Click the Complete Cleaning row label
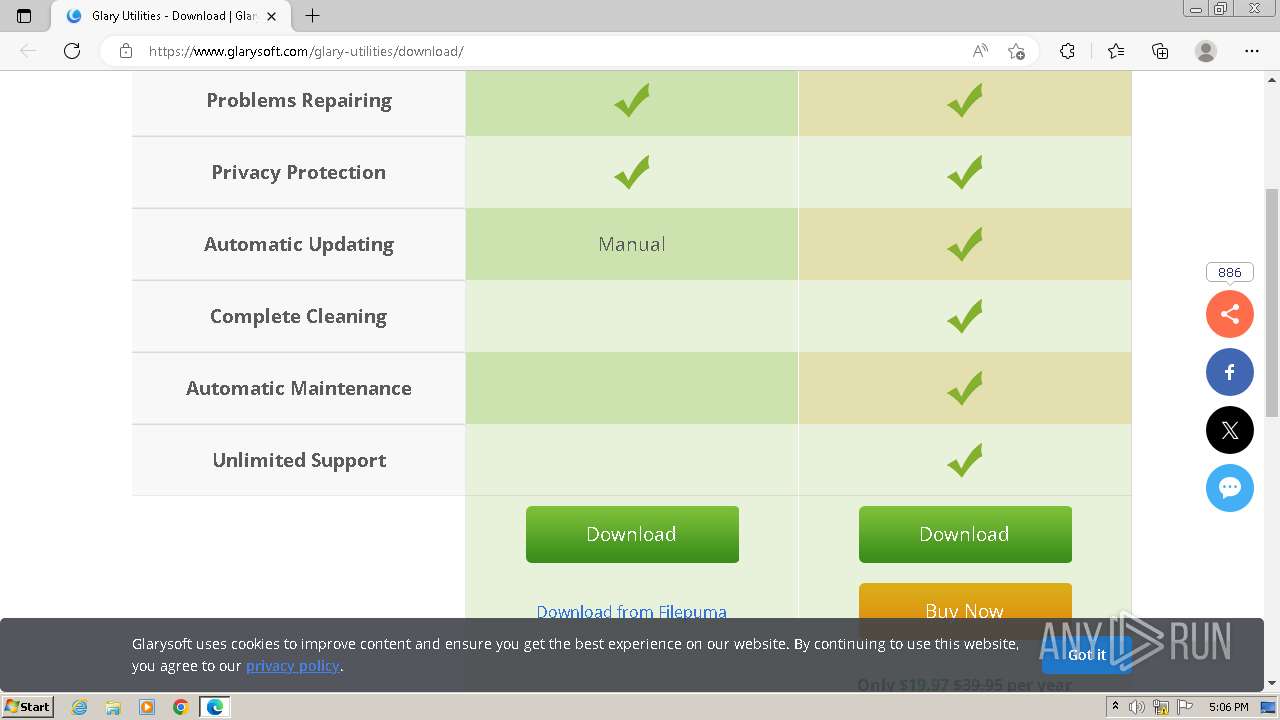 coord(299,316)
